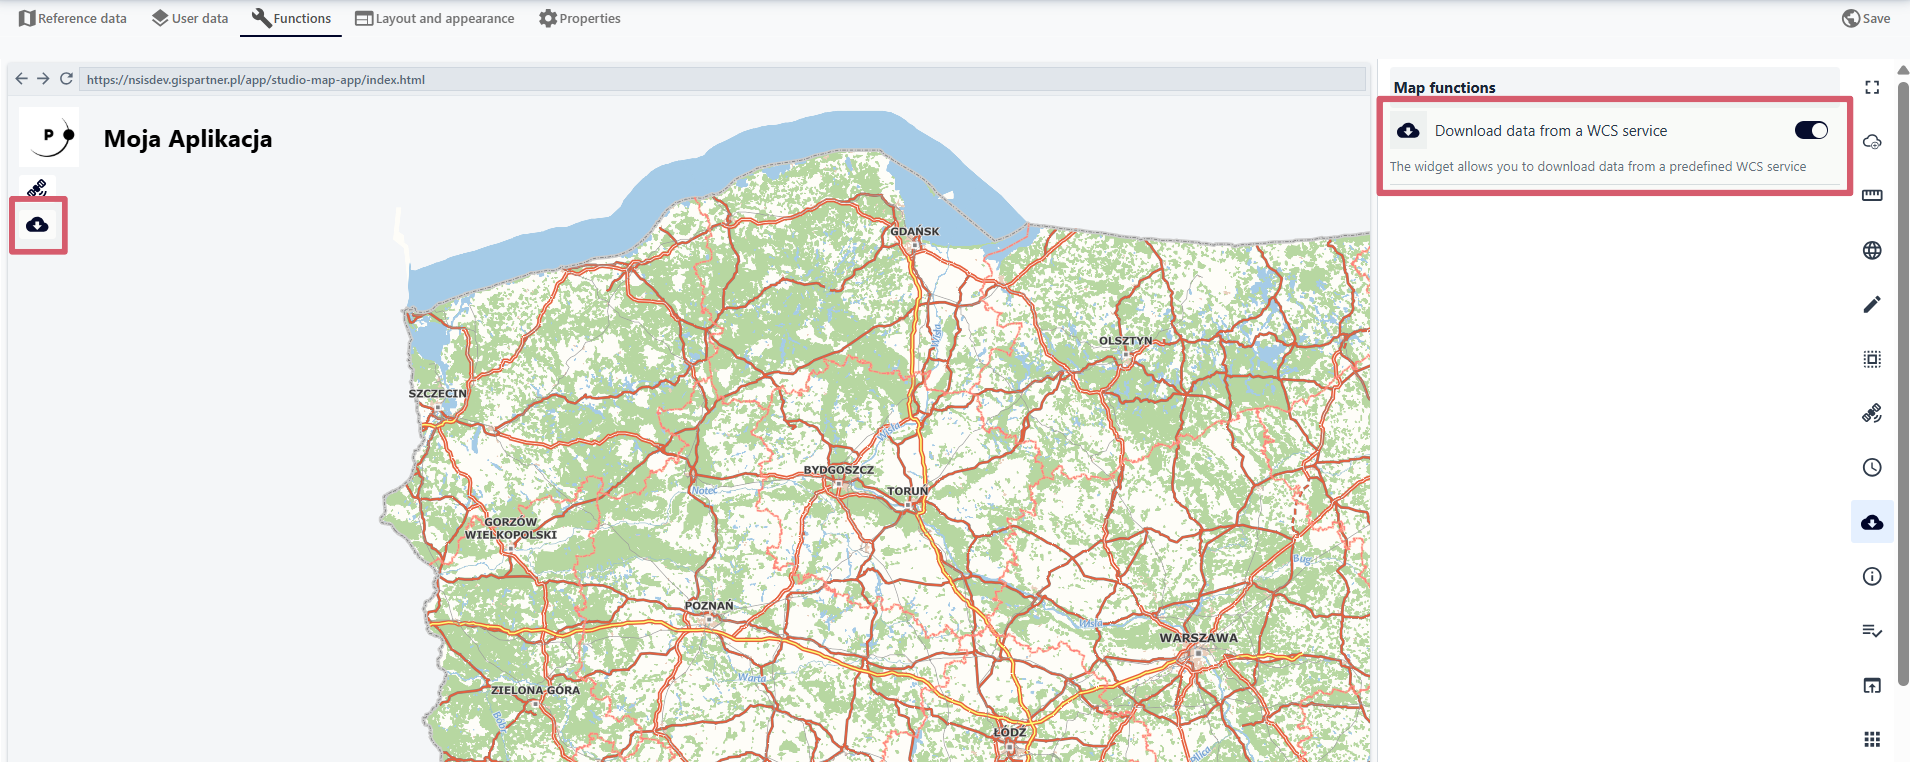Click the cloud download widget on the map
1910x762 pixels.
(x=38, y=225)
